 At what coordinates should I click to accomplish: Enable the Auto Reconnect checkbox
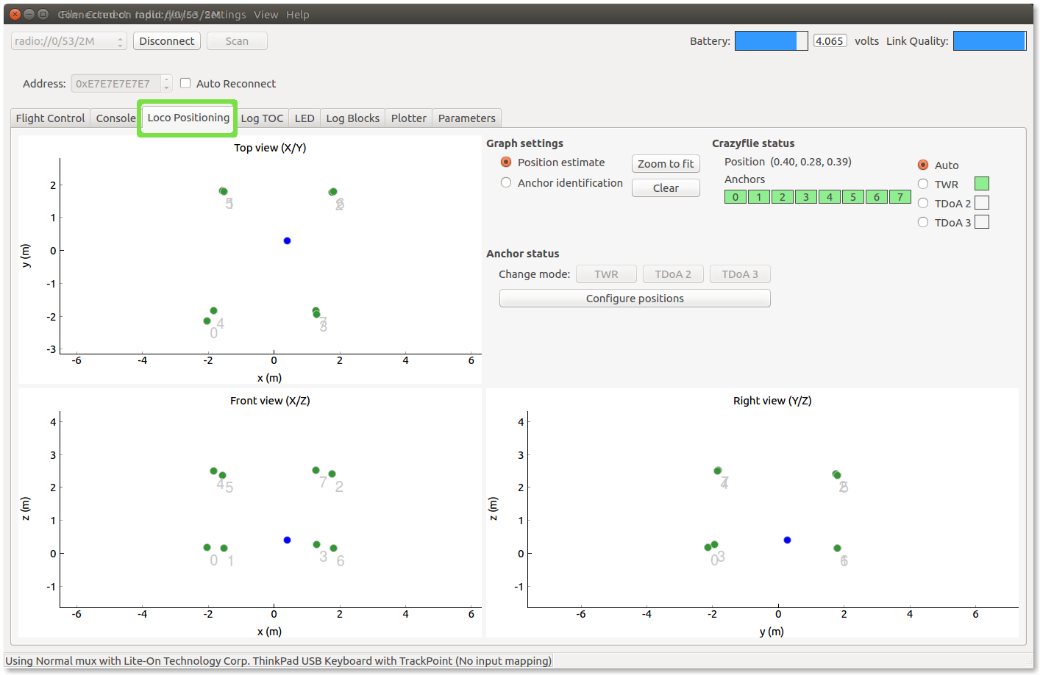[186, 84]
